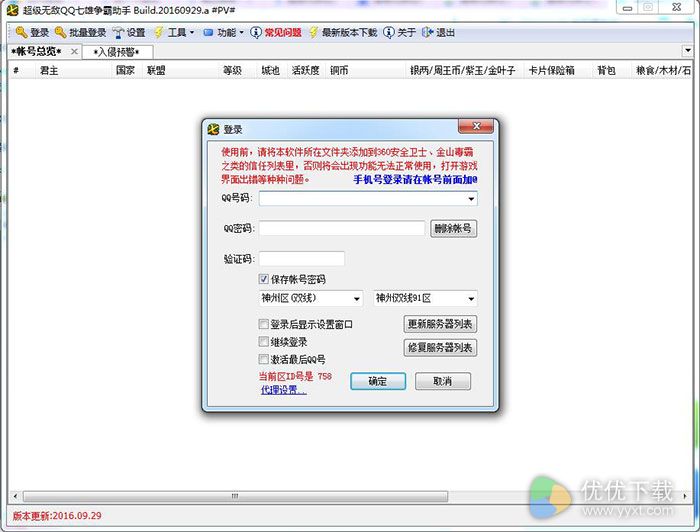Image resolution: width=700 pixels, height=532 pixels.
Task: Click the horizontal scrollbar thumb
Action: 235,496
